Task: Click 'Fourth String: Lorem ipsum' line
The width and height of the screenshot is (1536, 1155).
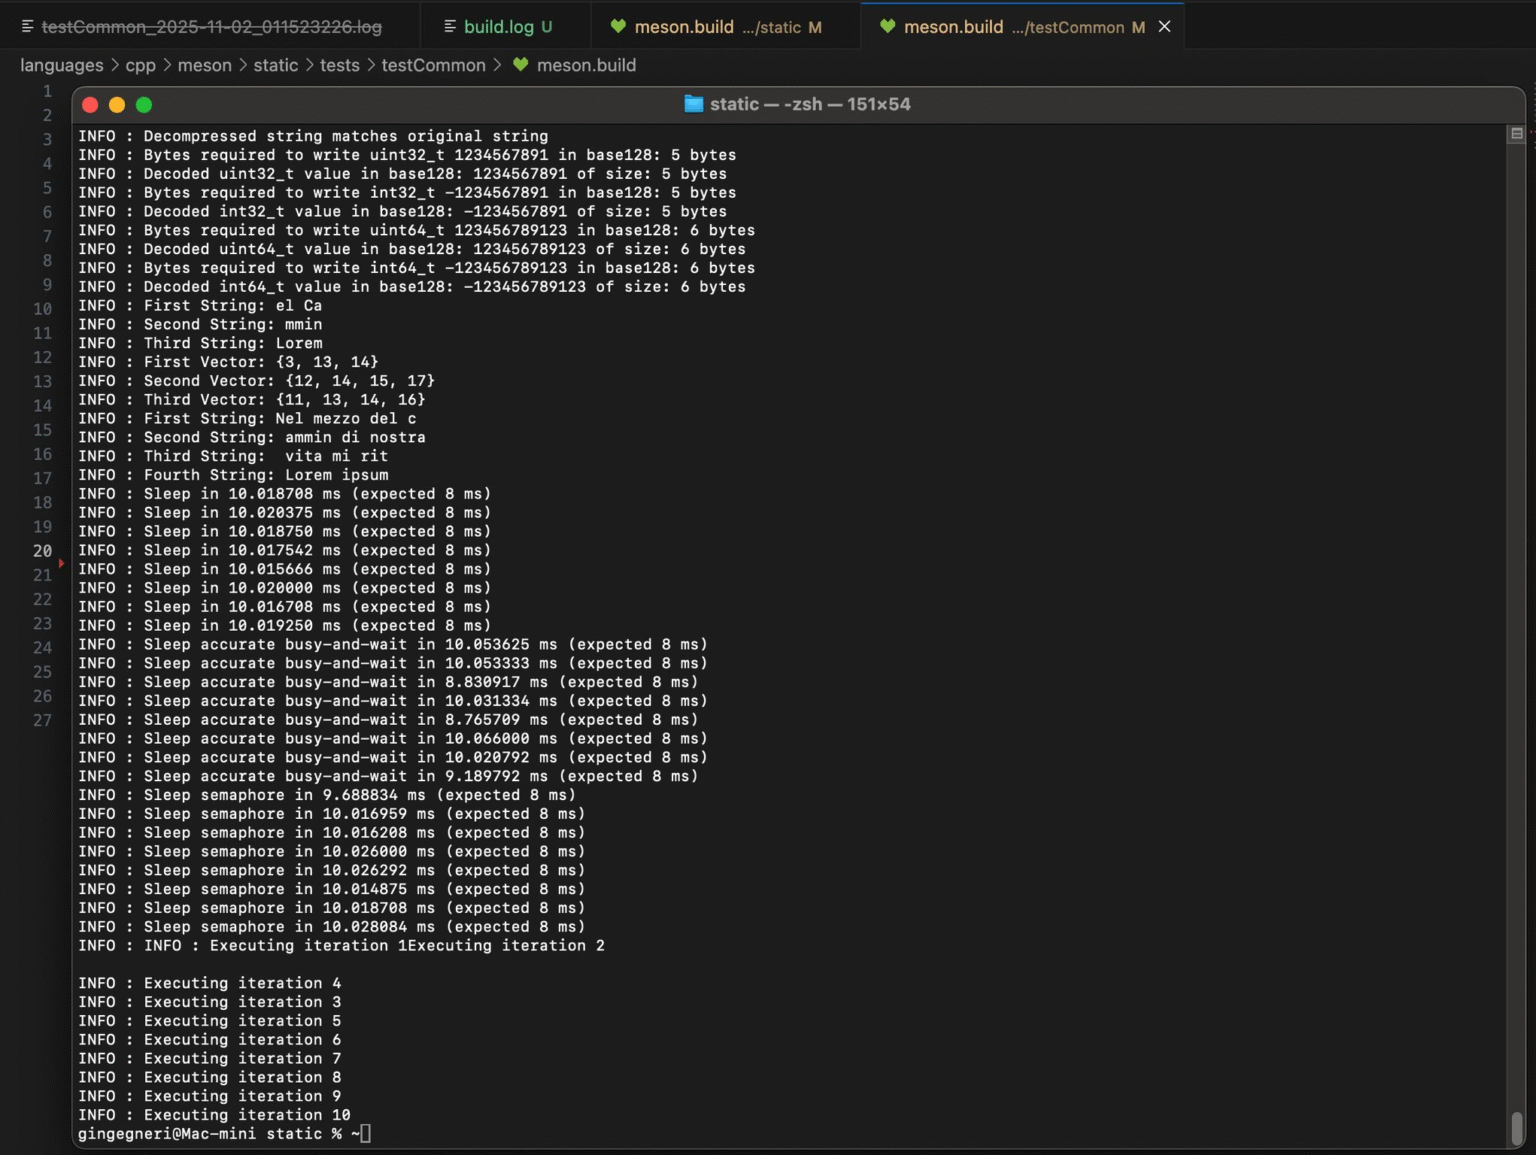Action: pos(233,475)
